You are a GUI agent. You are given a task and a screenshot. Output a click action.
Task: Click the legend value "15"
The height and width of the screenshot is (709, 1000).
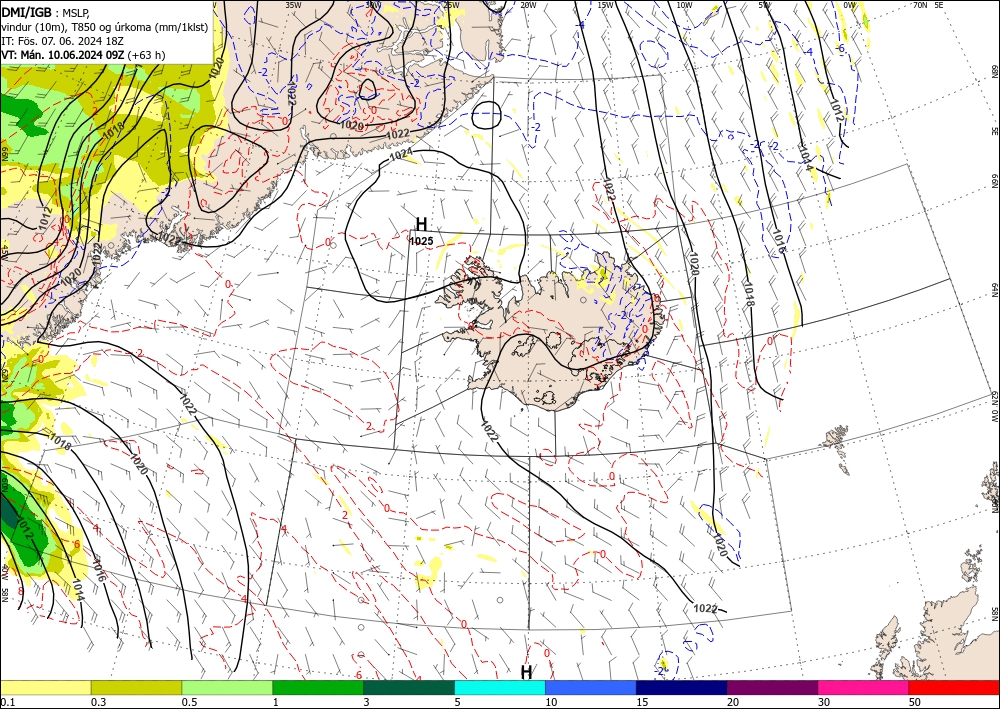pyautogui.click(x=642, y=702)
